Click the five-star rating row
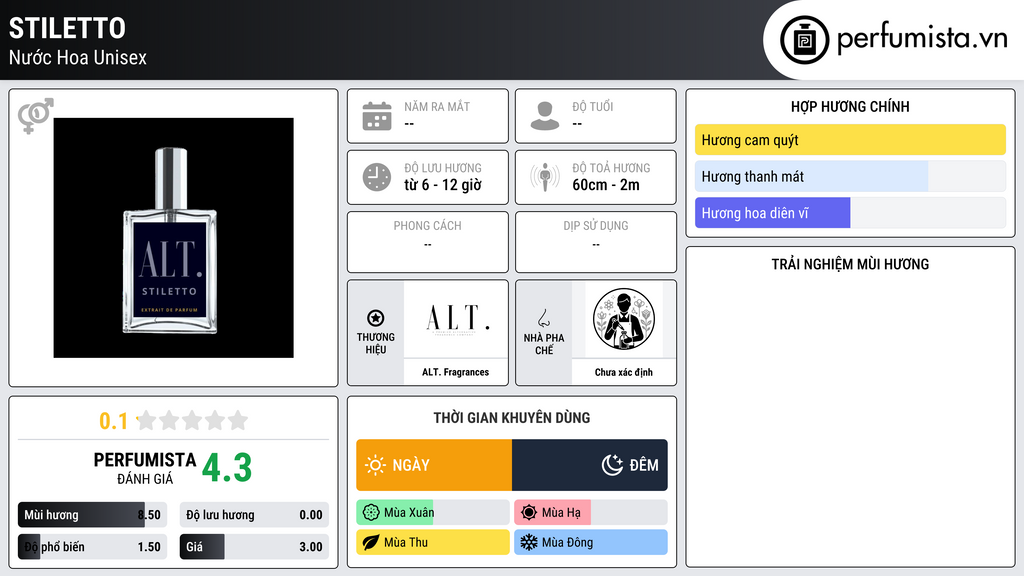Image resolution: width=1024 pixels, height=576 pixels. 193,420
